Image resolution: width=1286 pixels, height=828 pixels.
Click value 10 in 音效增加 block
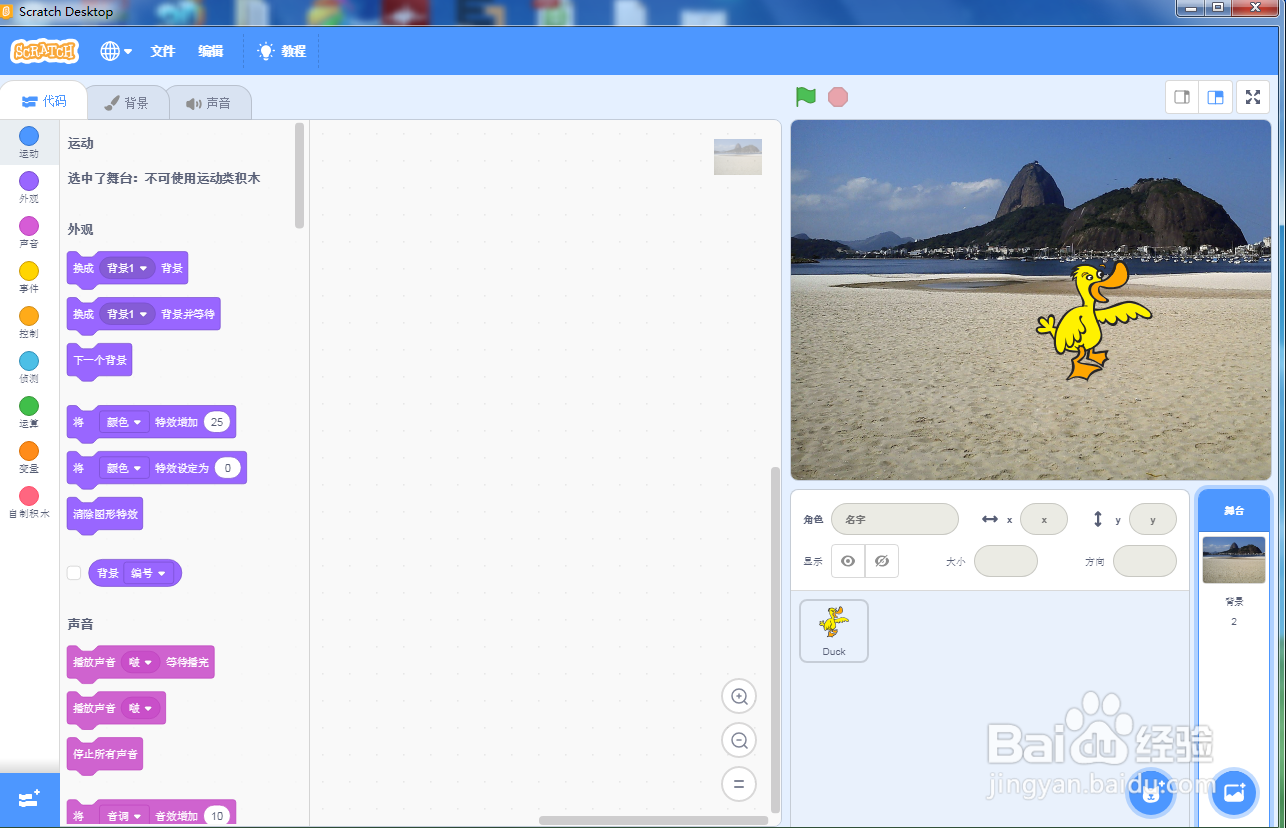(217, 816)
